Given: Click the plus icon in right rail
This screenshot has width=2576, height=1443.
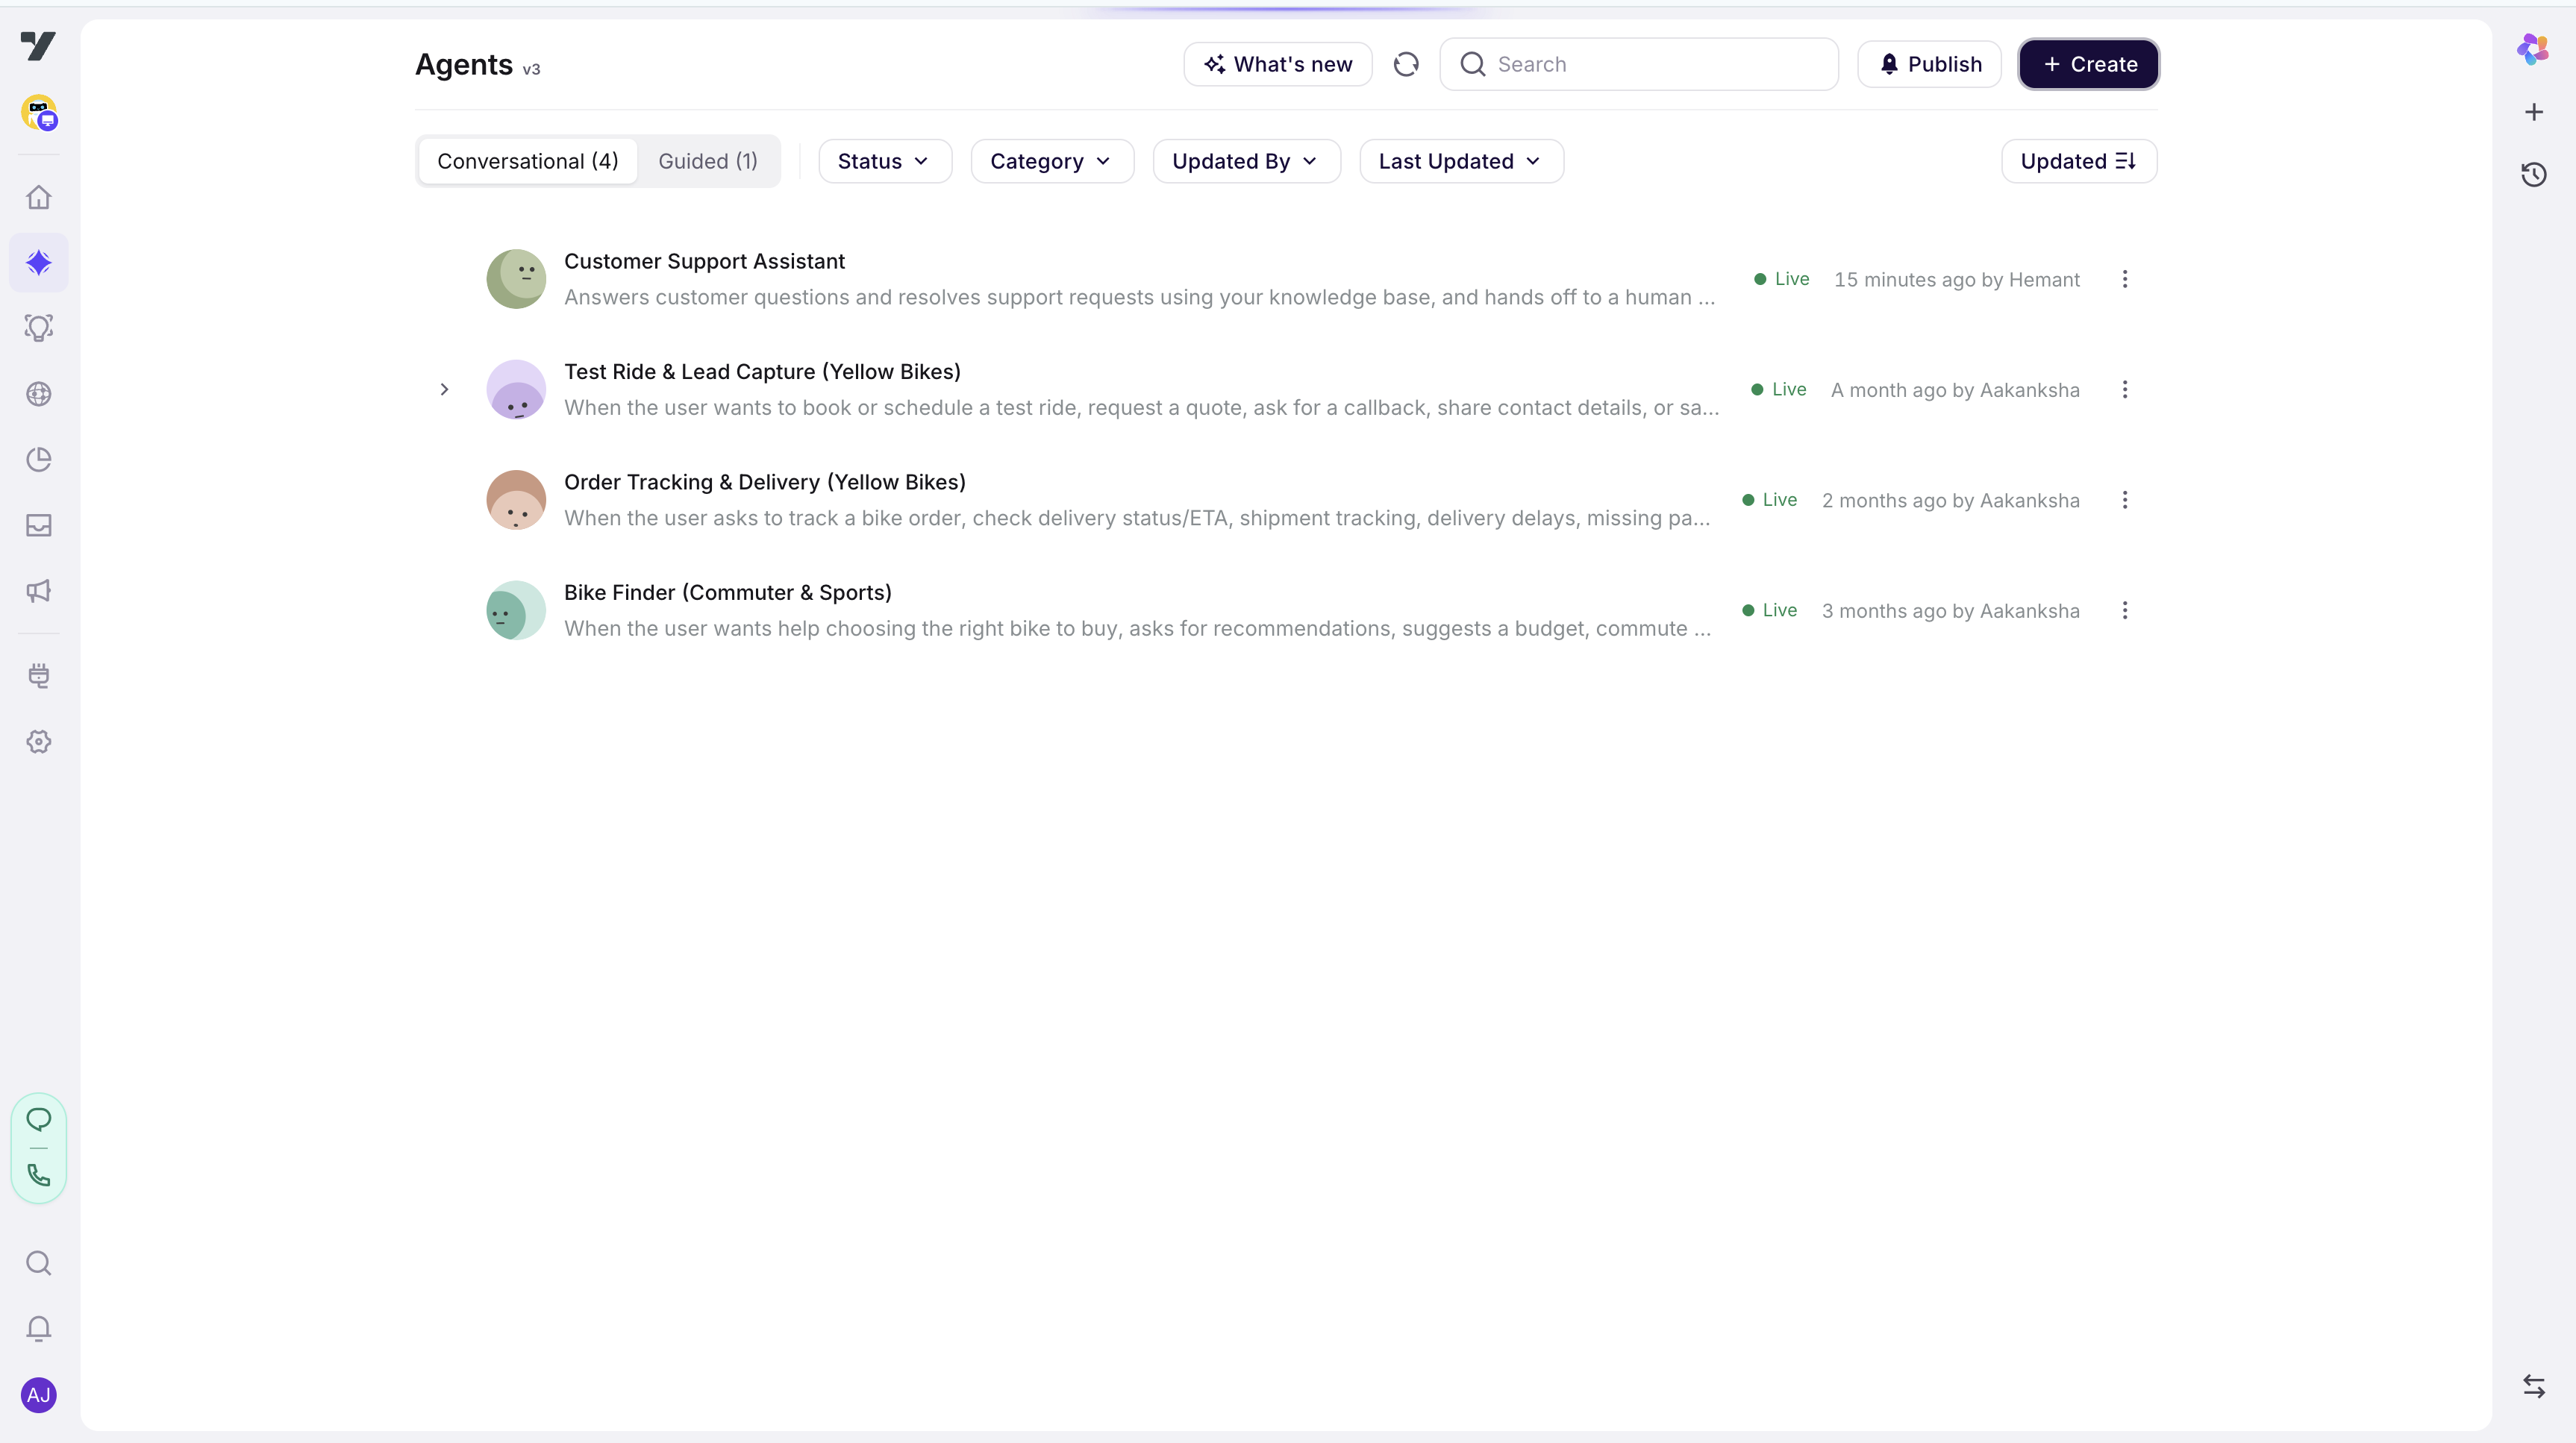Looking at the screenshot, I should click(x=2533, y=112).
